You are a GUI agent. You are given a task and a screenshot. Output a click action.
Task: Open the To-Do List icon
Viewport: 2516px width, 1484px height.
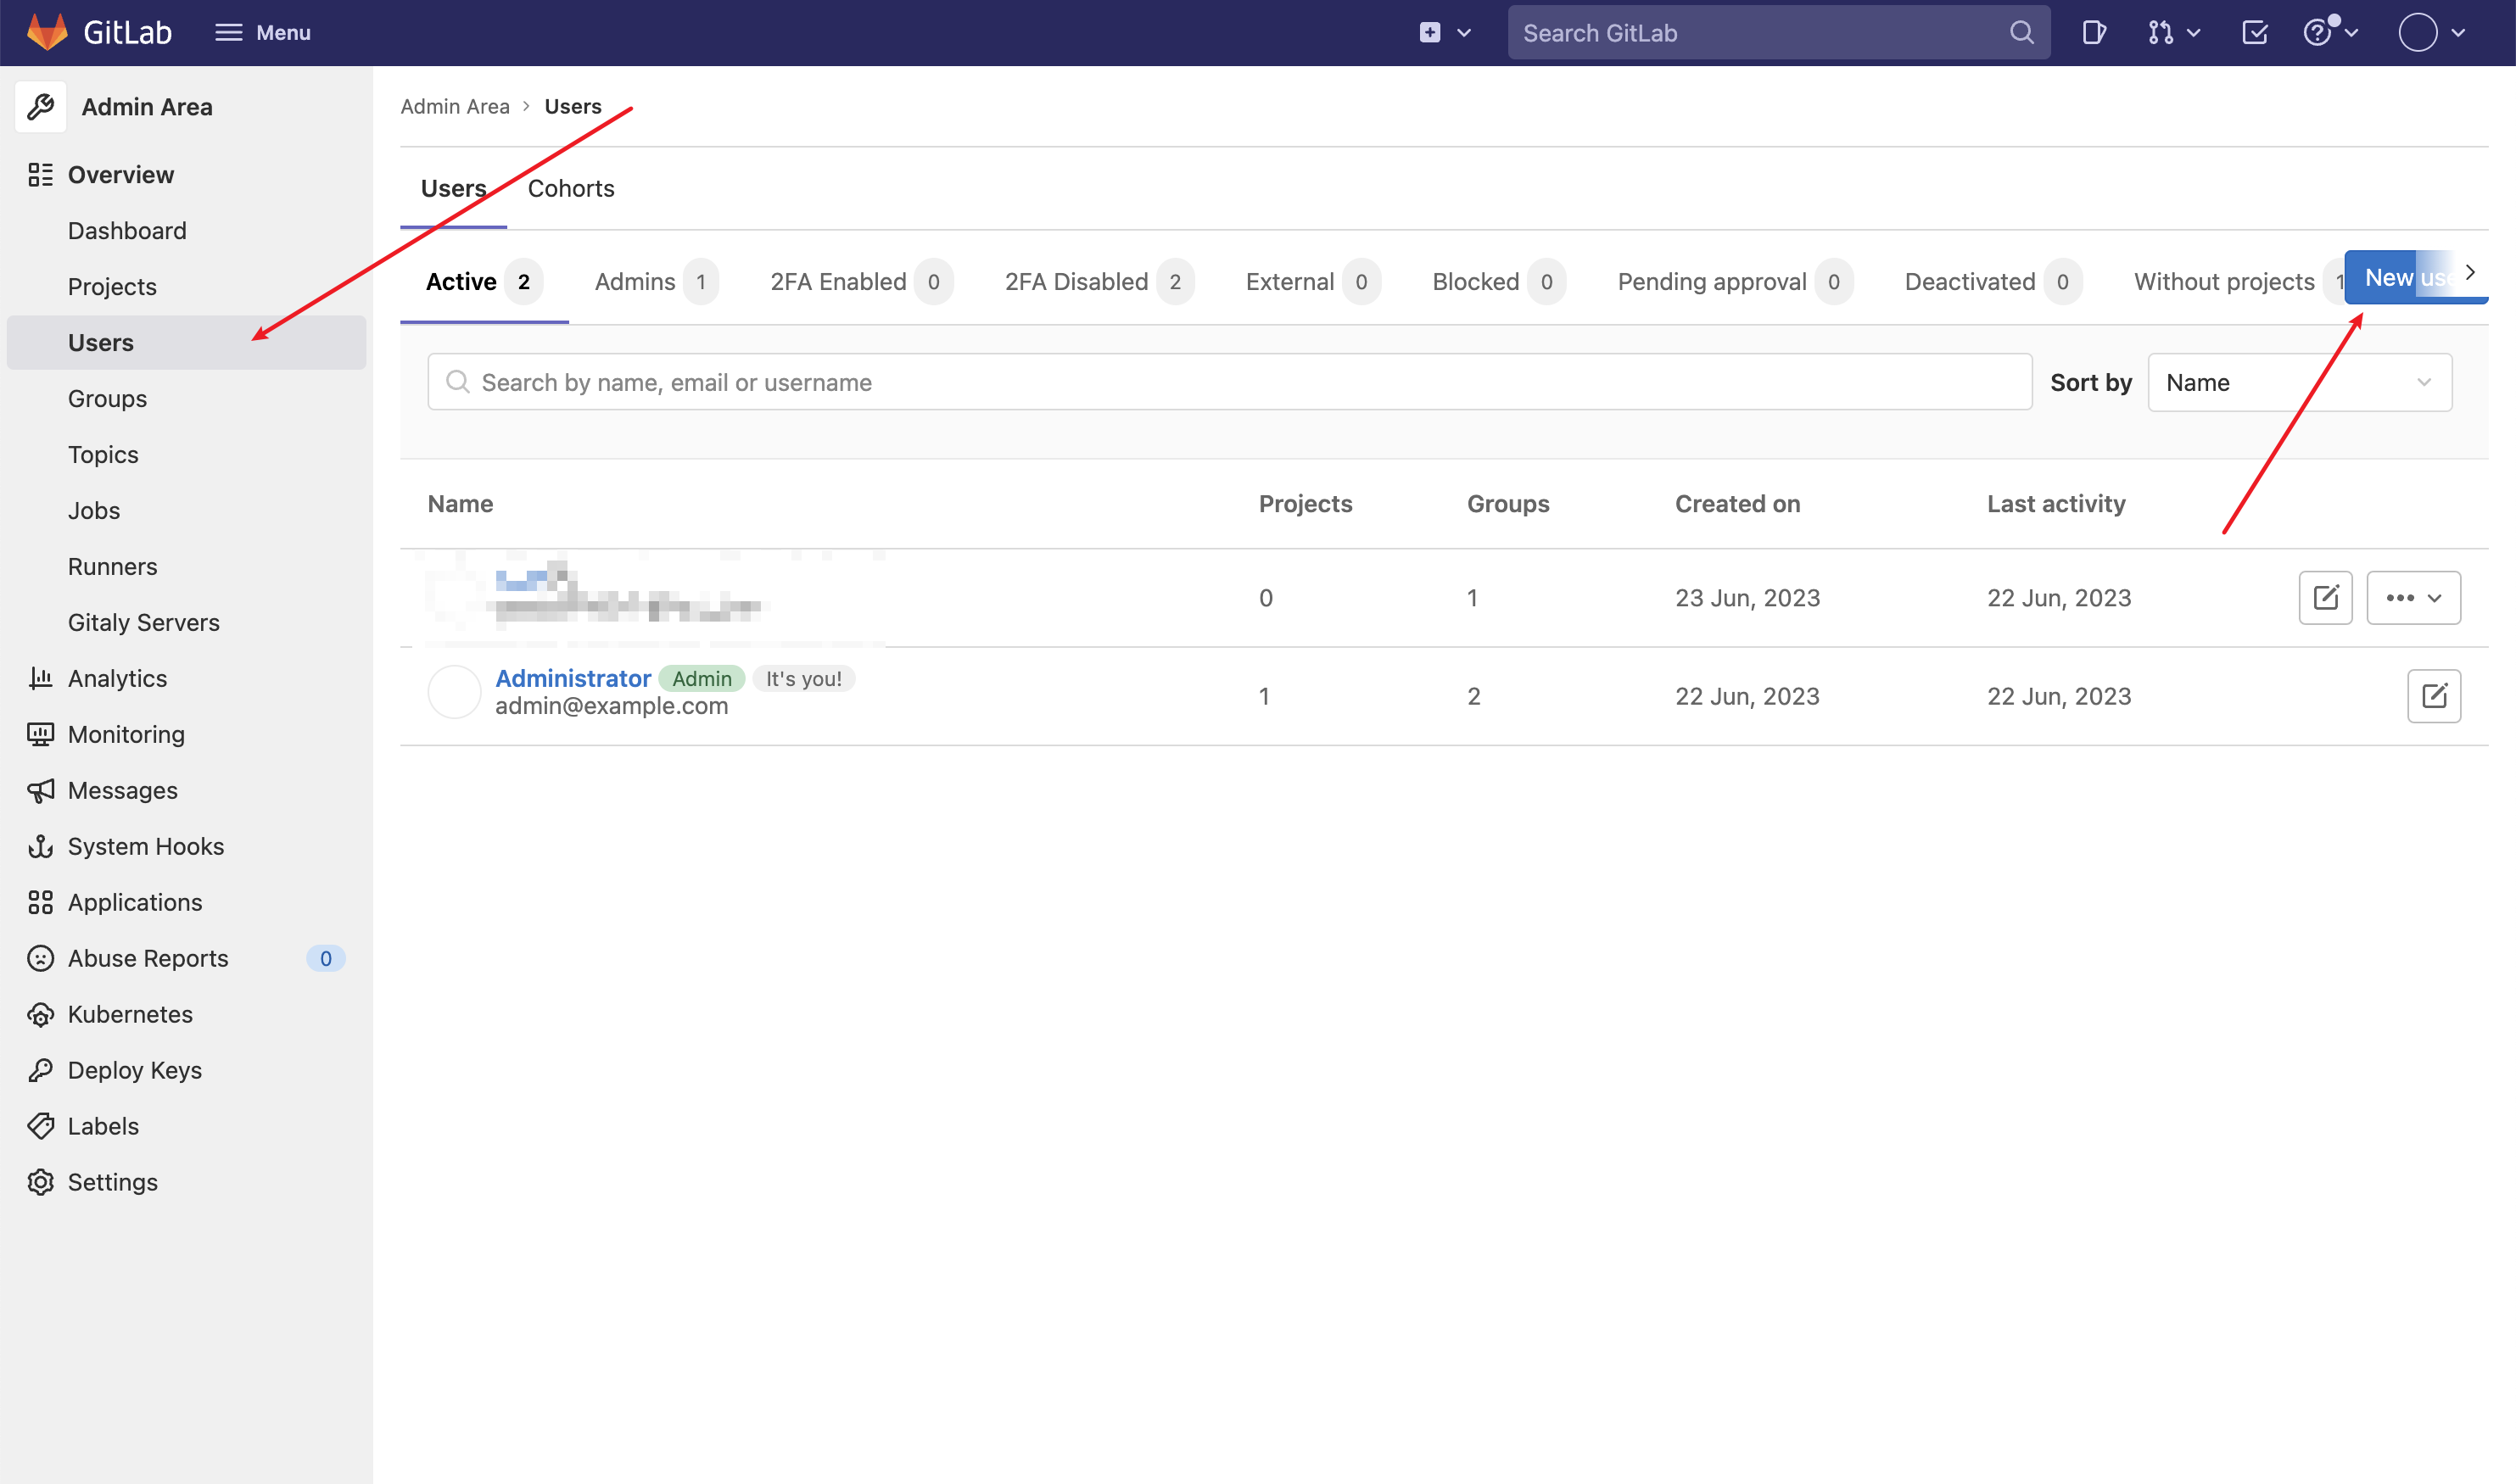pyautogui.click(x=2255, y=33)
